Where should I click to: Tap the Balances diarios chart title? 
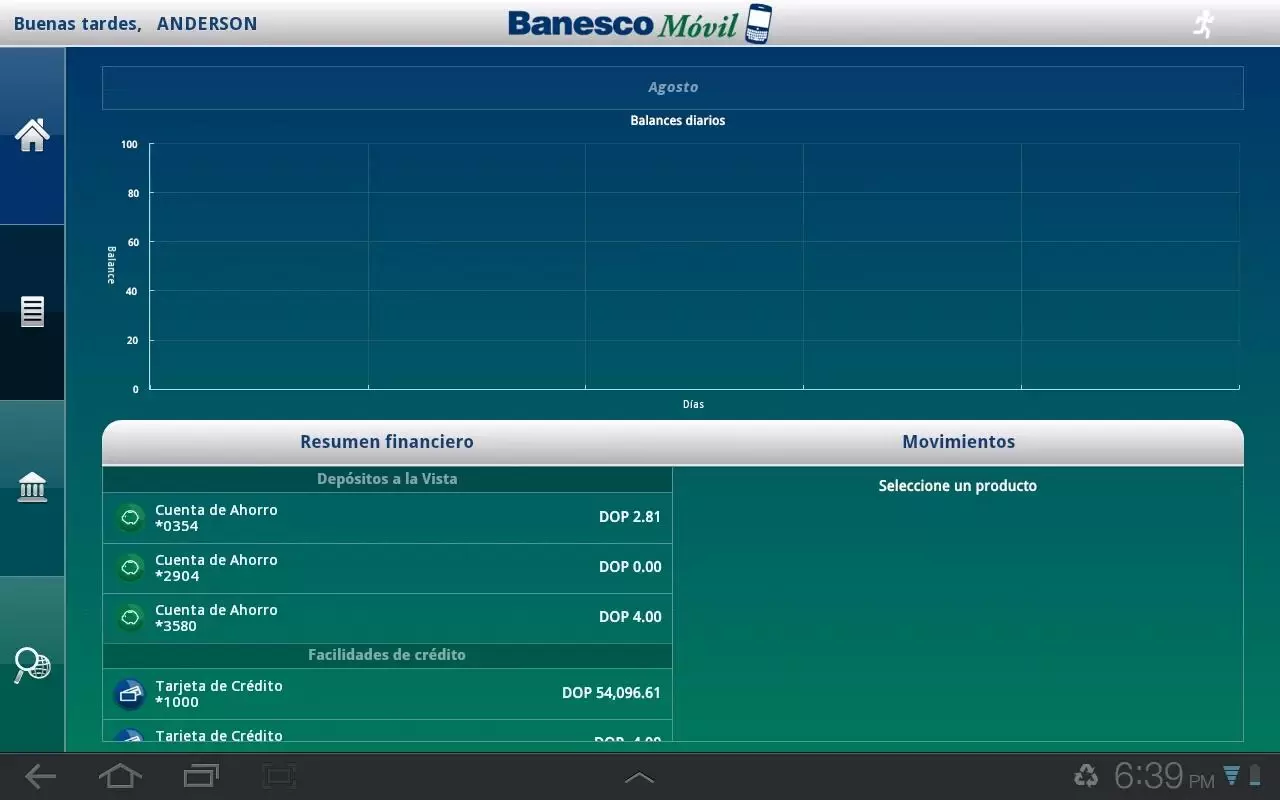coord(678,121)
